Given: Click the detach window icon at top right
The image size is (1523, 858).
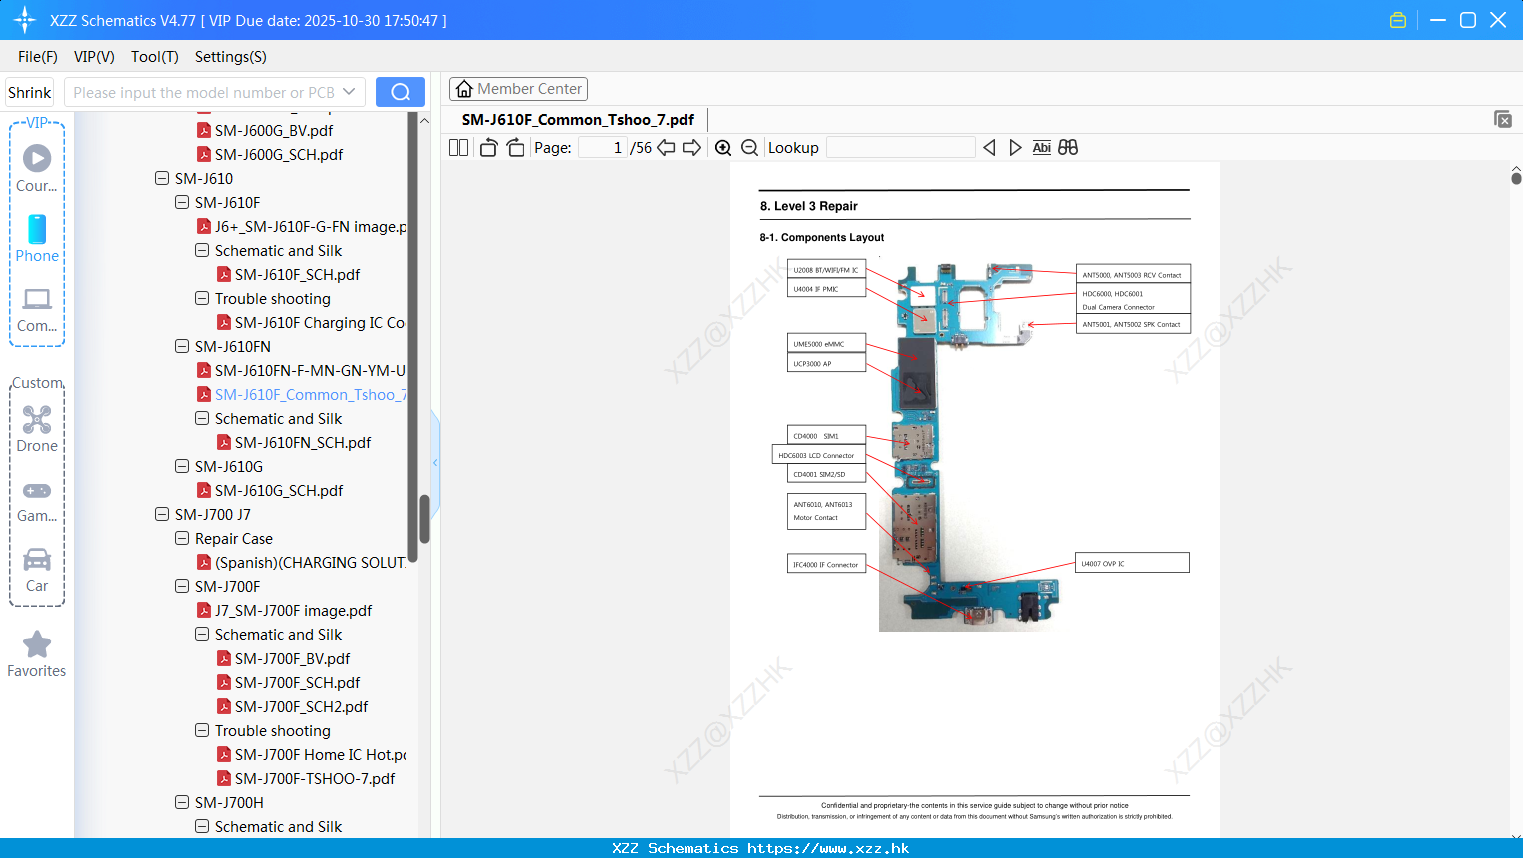Looking at the screenshot, I should tap(1502, 119).
